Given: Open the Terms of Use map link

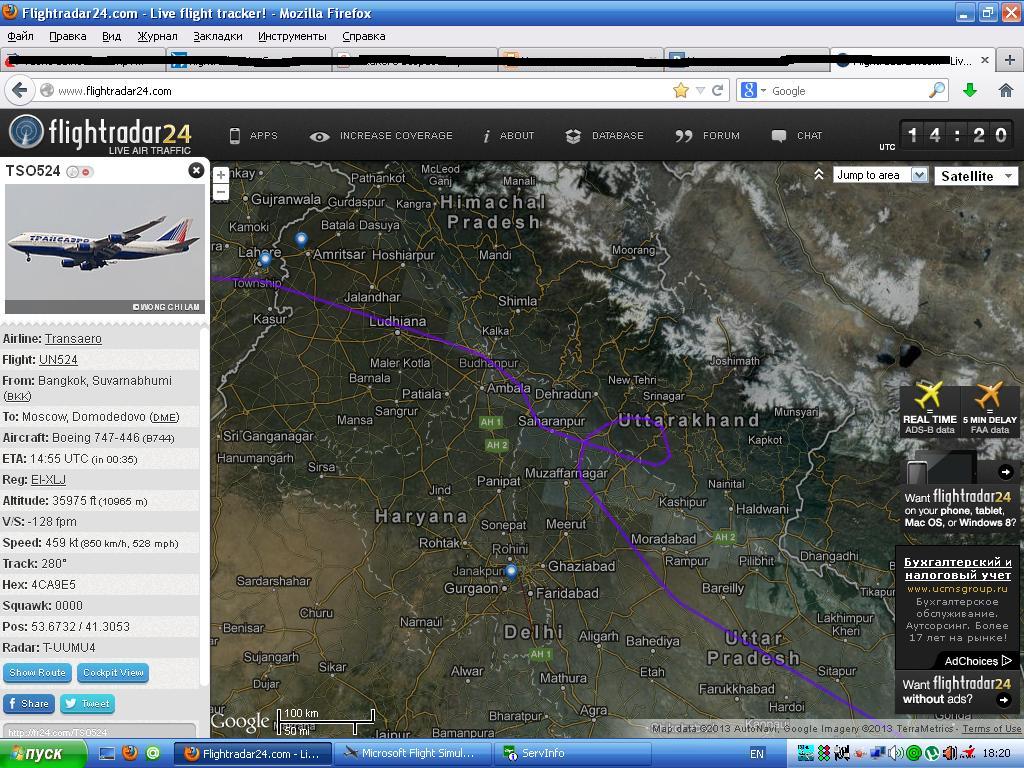Looking at the screenshot, I should [x=991, y=729].
